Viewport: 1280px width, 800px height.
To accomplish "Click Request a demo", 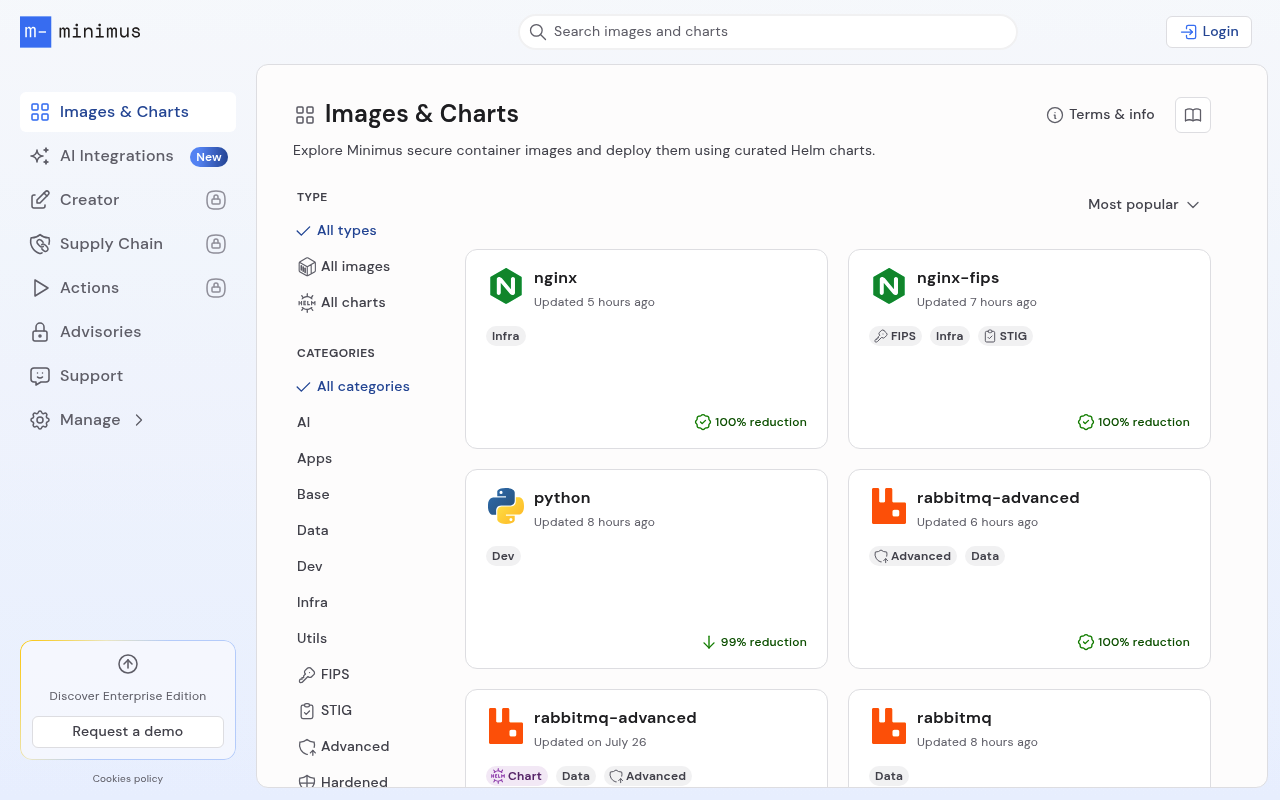I will point(128,731).
